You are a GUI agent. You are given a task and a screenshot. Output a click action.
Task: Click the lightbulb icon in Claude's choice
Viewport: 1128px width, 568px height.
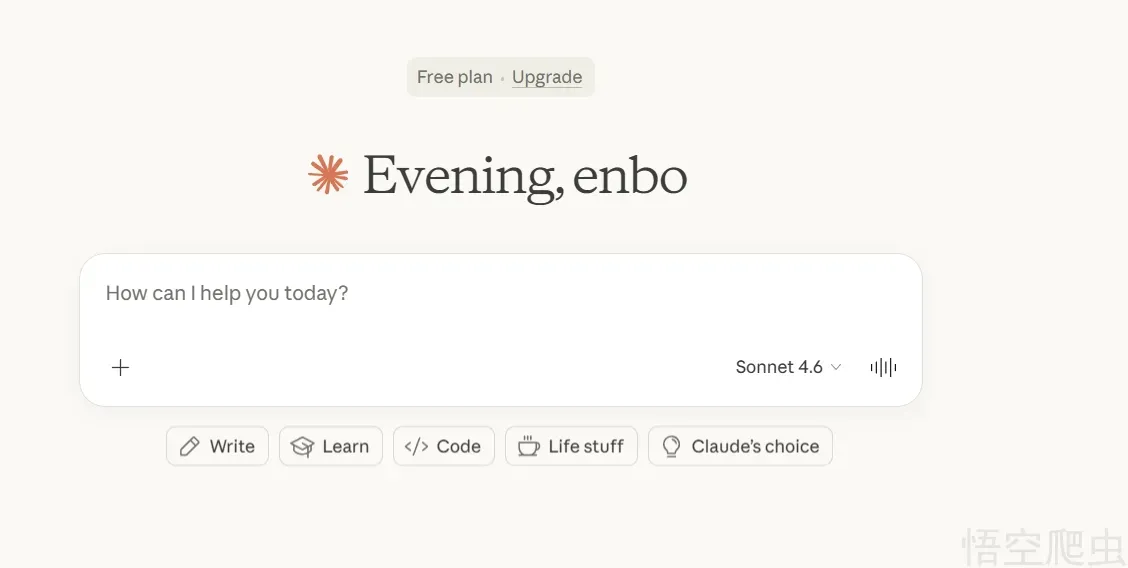672,446
